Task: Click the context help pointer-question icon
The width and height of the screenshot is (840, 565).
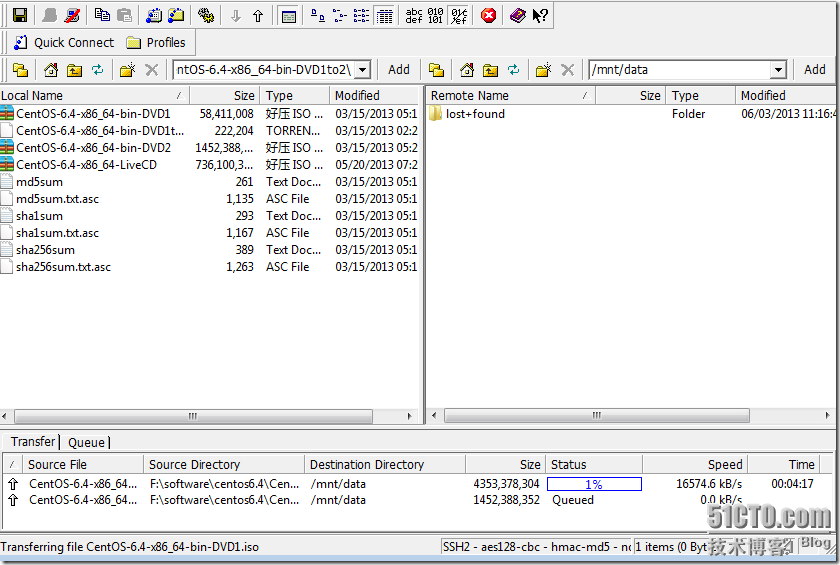Action: (x=540, y=16)
